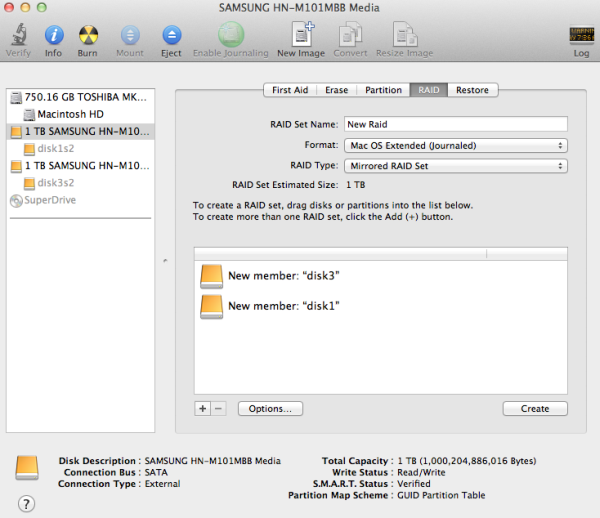Screen dimensions: 600x518
Task: Open the Info toolbar icon
Action: pos(54,35)
